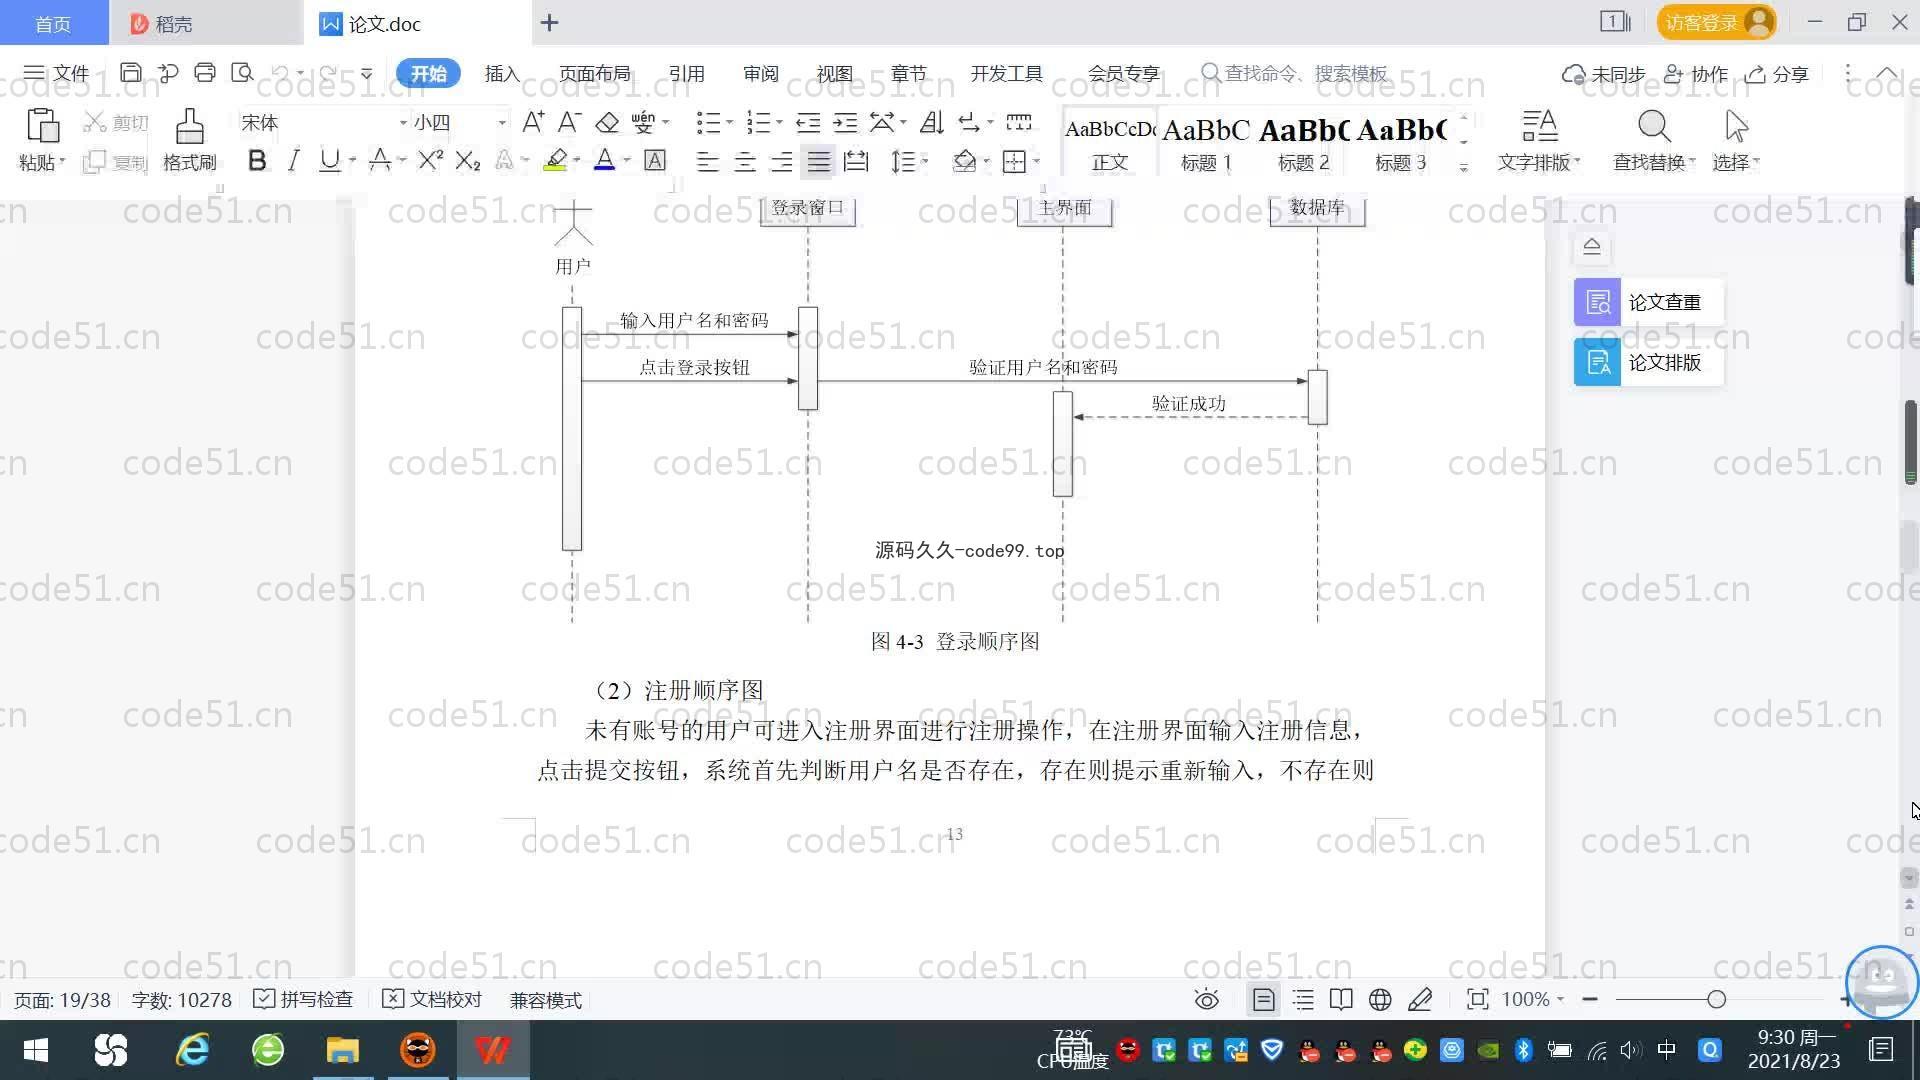Viewport: 1920px width, 1080px height.
Task: Toggle justify text alignment
Action: coord(819,161)
